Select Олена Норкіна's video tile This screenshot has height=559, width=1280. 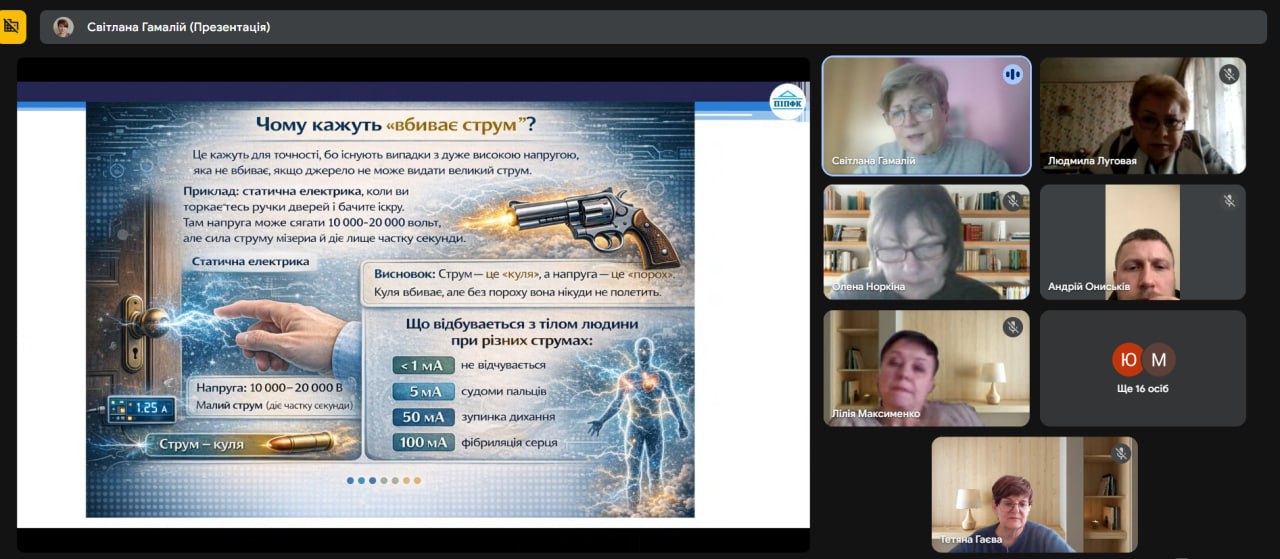pos(926,242)
